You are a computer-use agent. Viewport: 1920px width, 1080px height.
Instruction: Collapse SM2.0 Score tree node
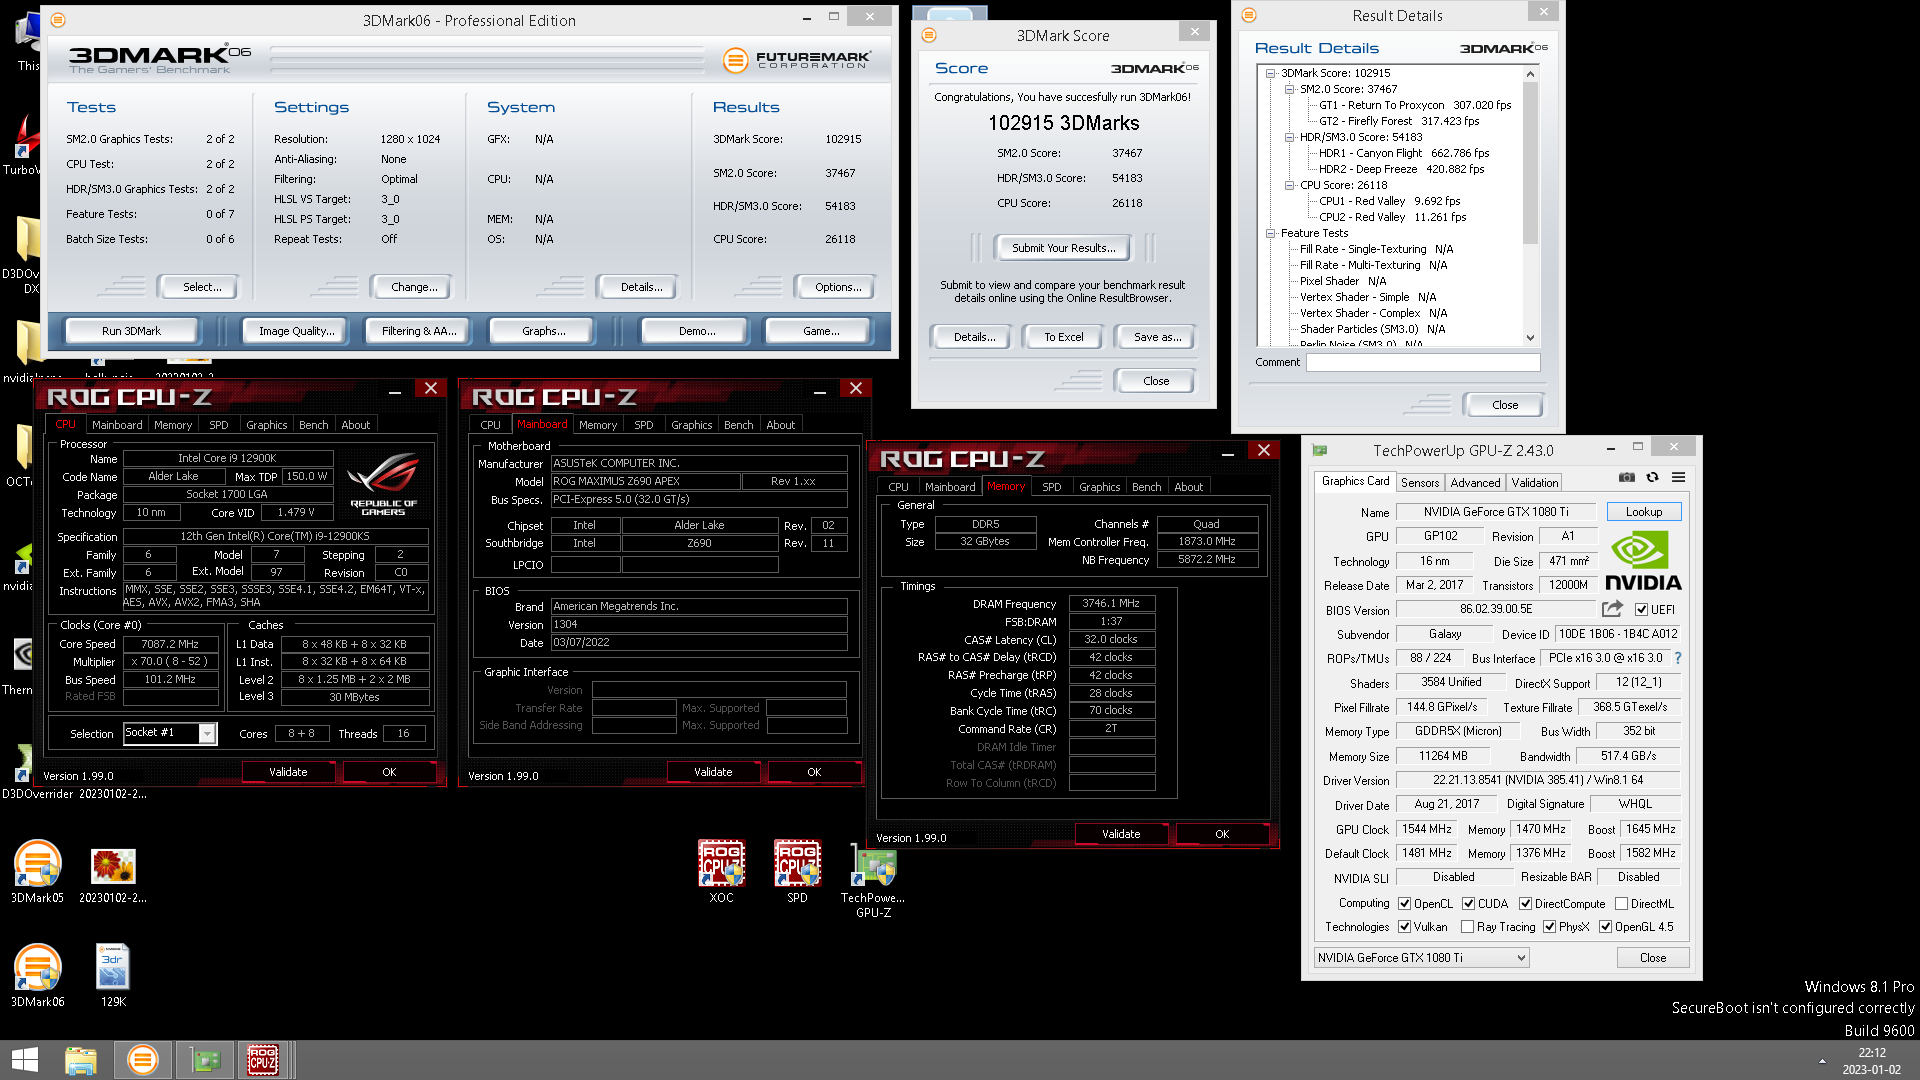click(x=1290, y=89)
